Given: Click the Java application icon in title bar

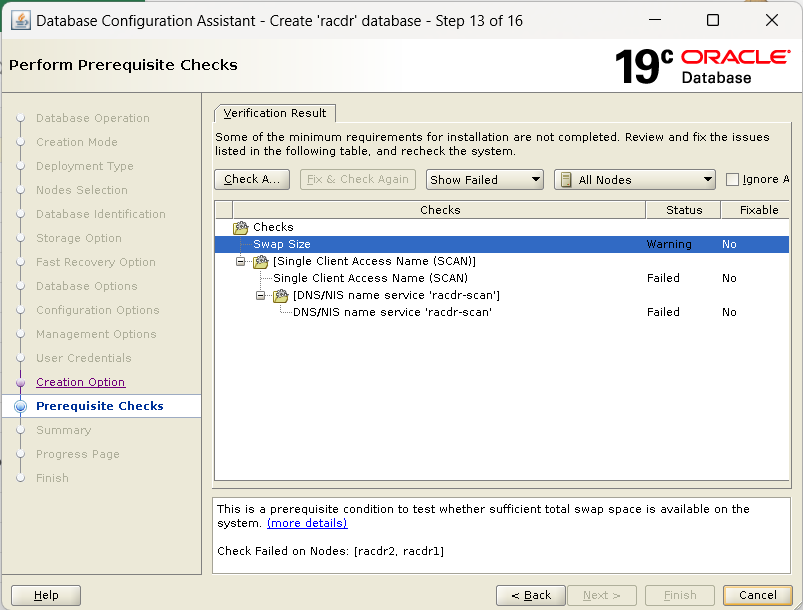Looking at the screenshot, I should [x=20, y=20].
